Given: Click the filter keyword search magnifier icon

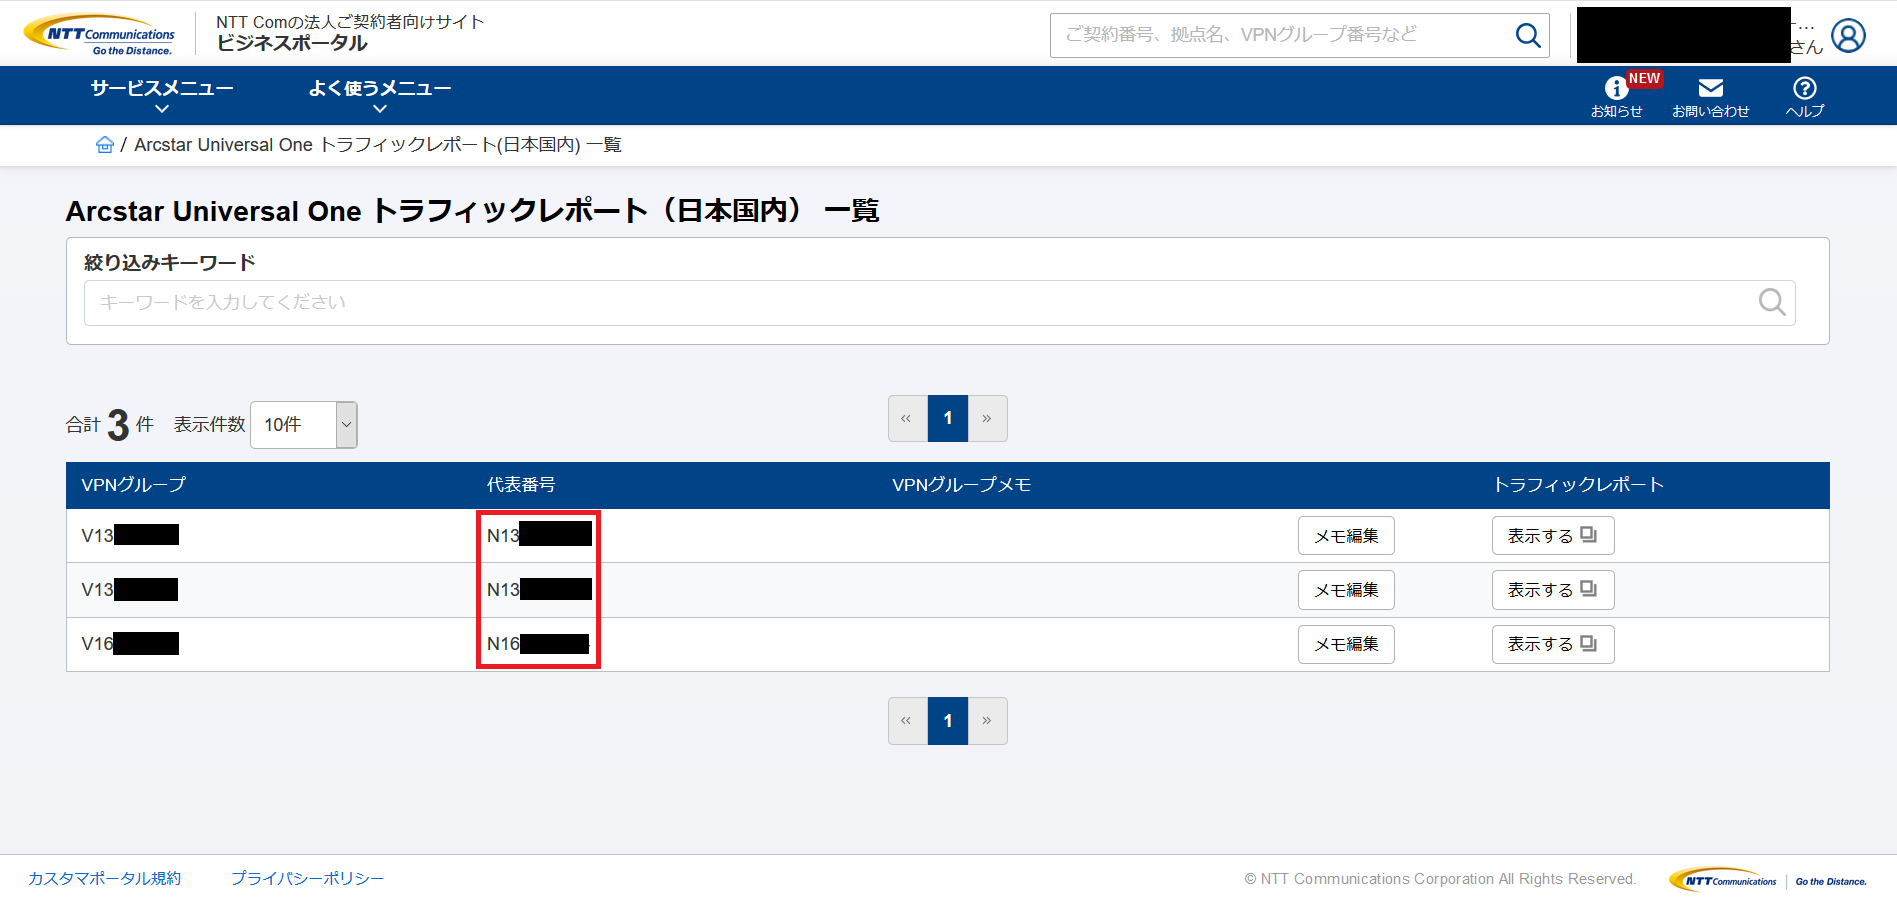Looking at the screenshot, I should pos(1772,302).
